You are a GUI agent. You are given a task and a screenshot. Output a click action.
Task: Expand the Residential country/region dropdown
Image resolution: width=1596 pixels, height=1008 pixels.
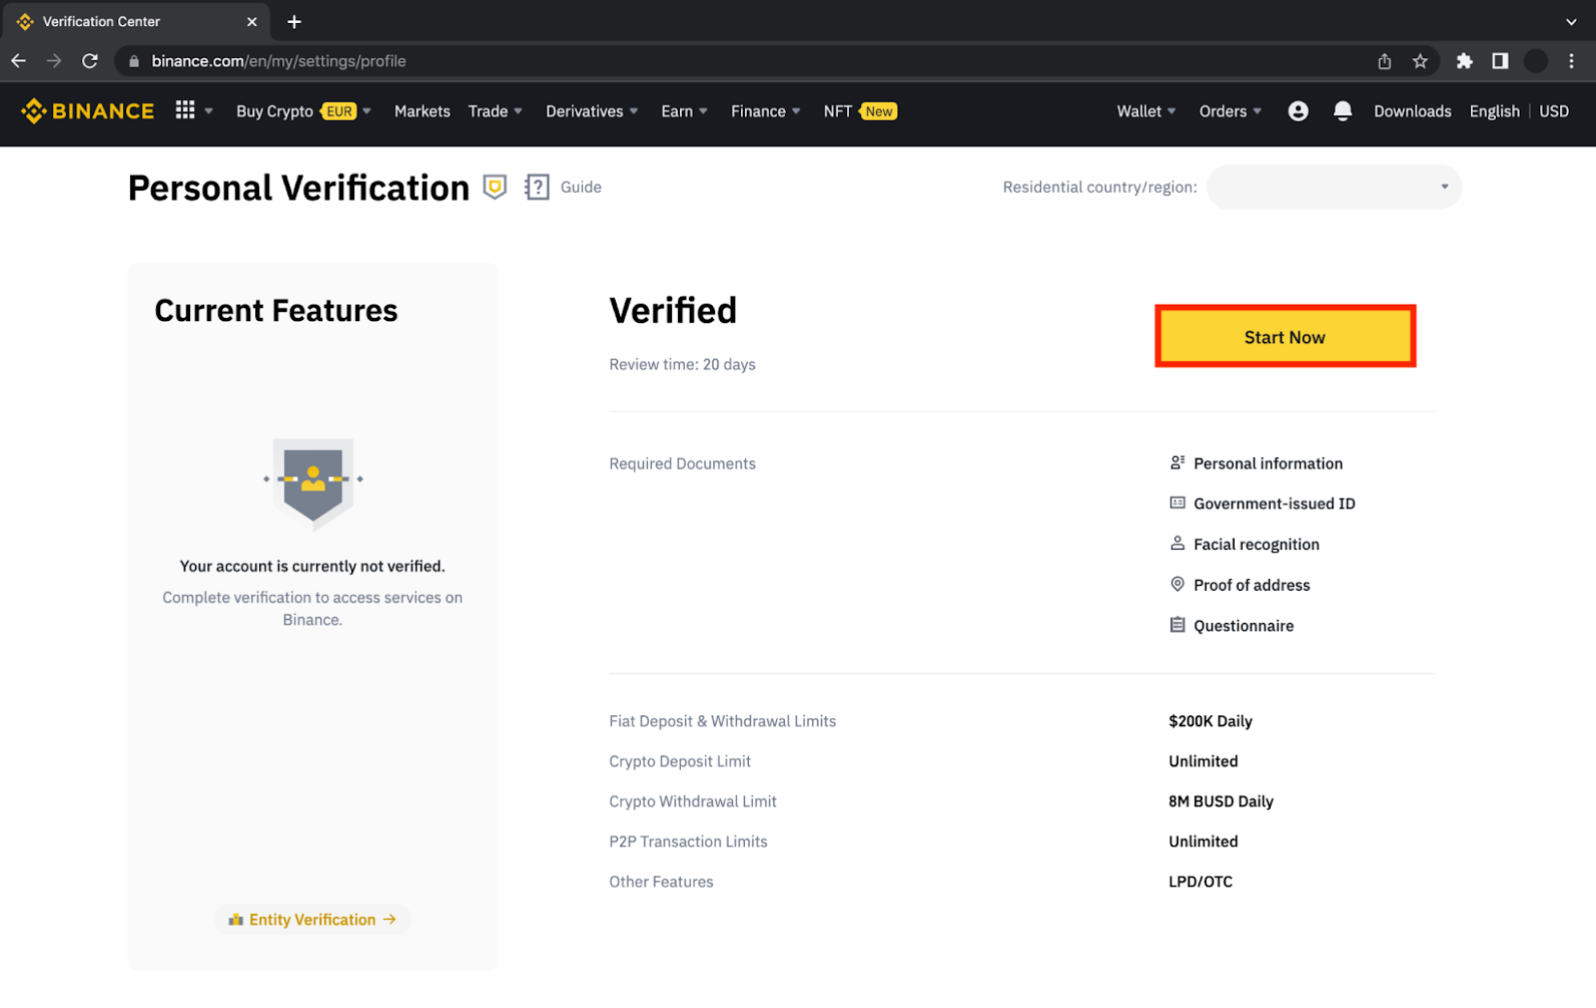[x=1334, y=187]
